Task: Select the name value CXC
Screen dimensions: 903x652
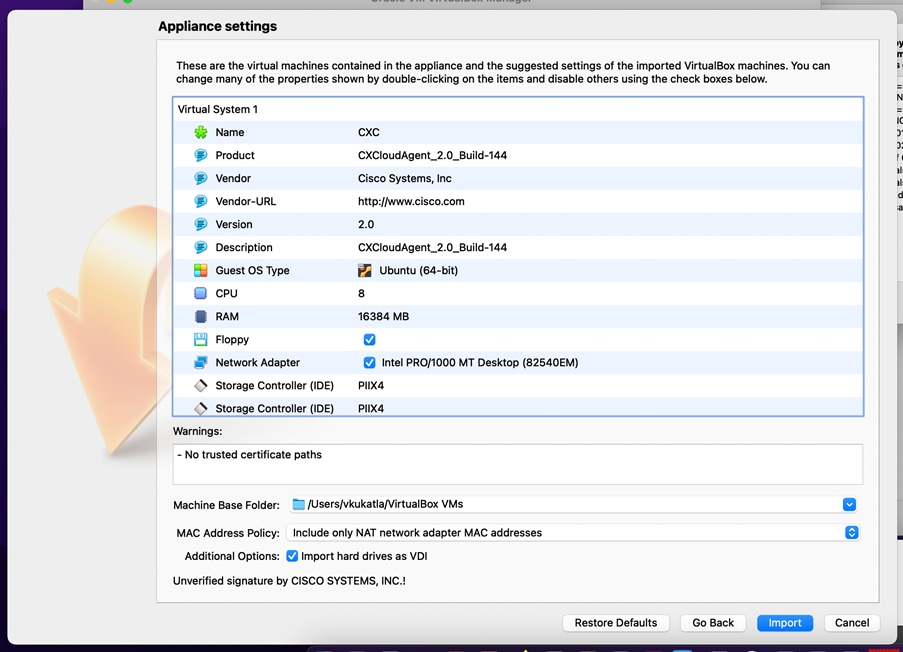Action: pos(369,132)
